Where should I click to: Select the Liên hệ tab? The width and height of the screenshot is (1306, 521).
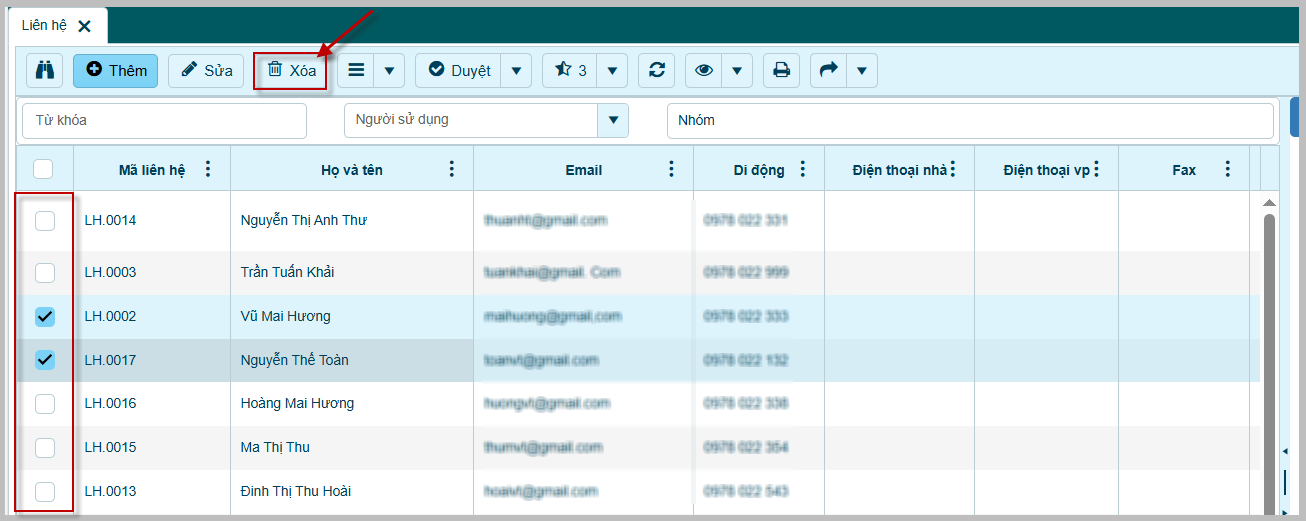(x=44, y=26)
